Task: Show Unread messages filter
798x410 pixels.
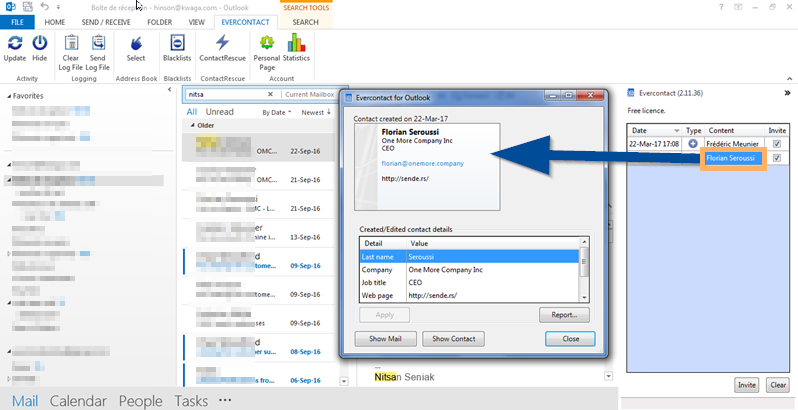Action: pyautogui.click(x=219, y=112)
